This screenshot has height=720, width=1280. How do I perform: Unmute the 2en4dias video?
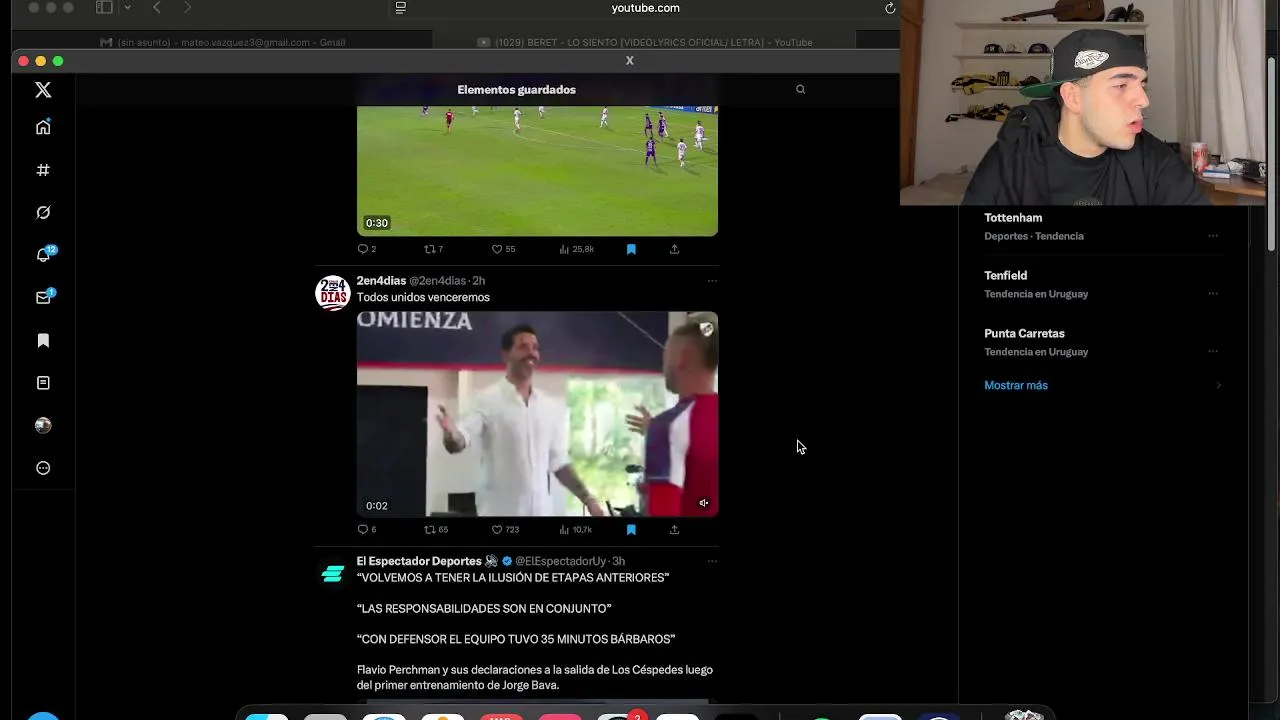coord(704,503)
